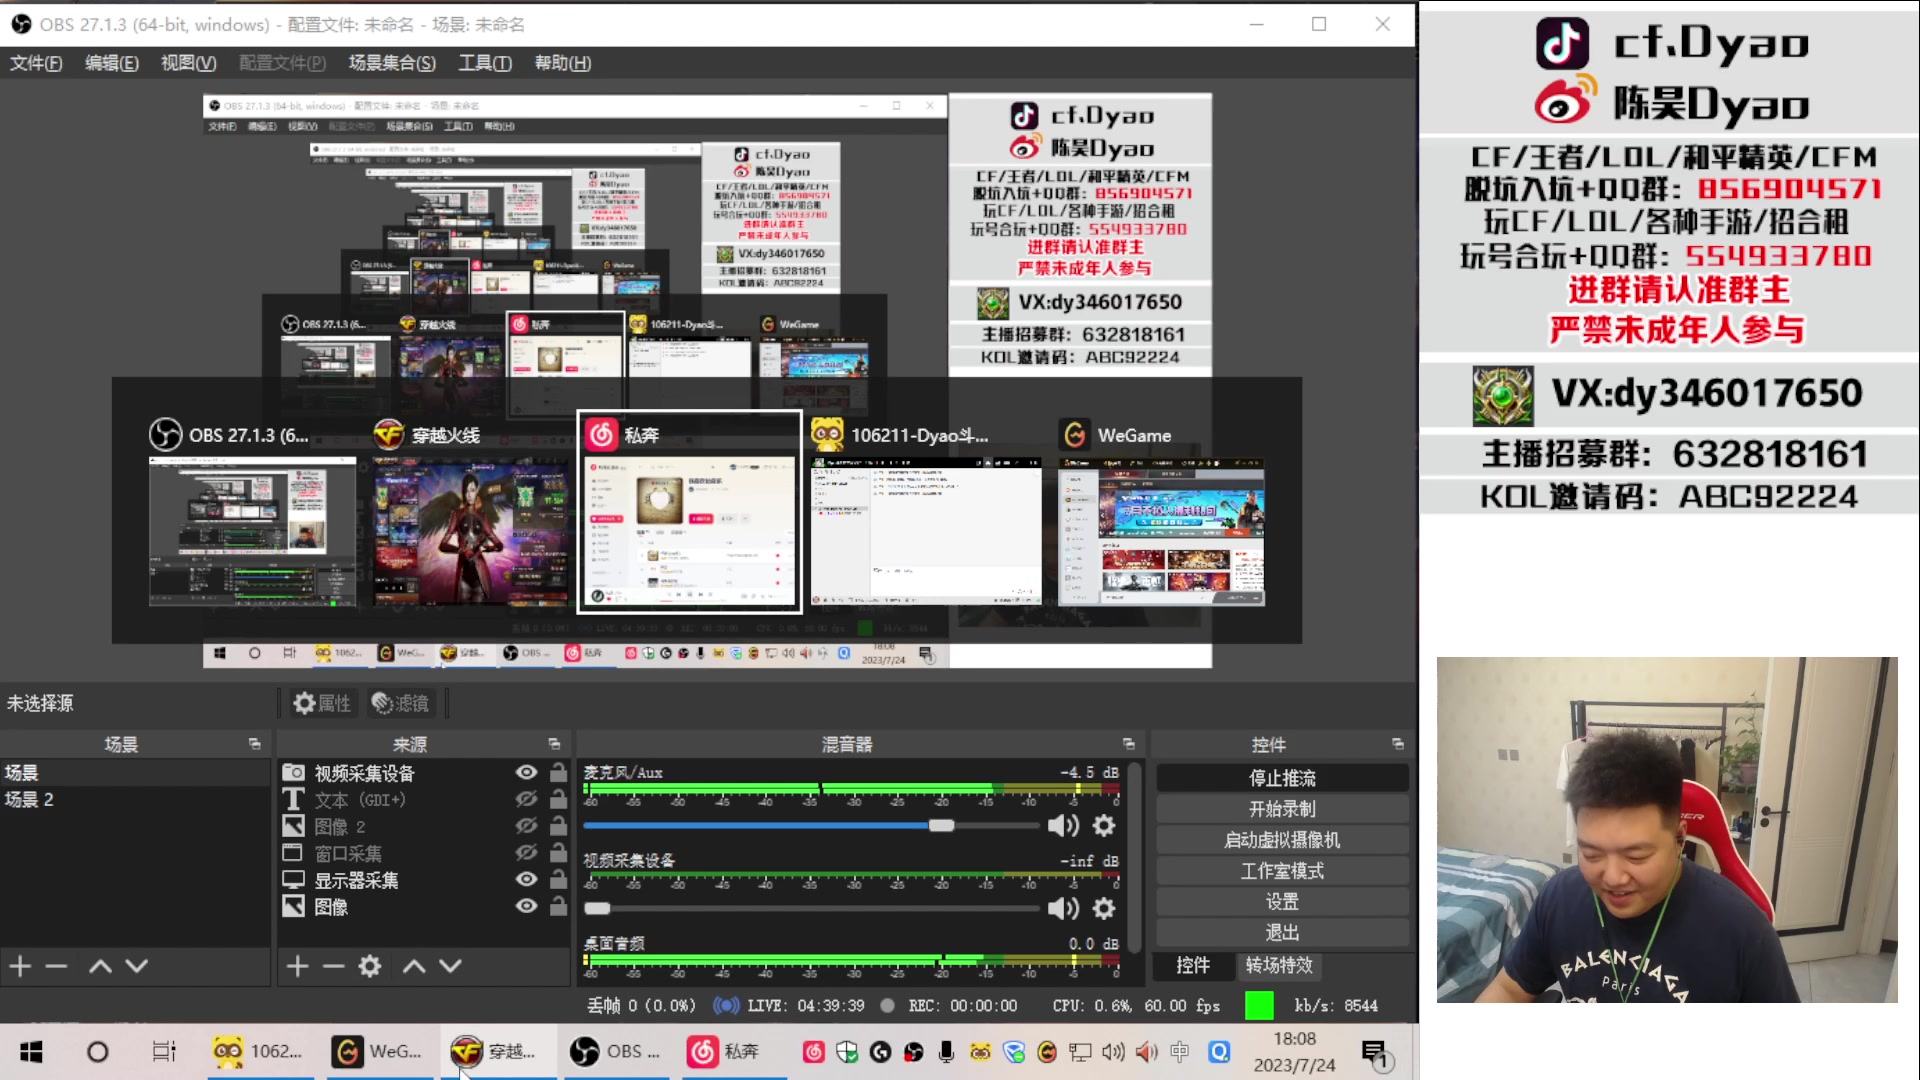The image size is (1920, 1080).
Task: Pop out the 场景 dock panel
Action: (254, 744)
